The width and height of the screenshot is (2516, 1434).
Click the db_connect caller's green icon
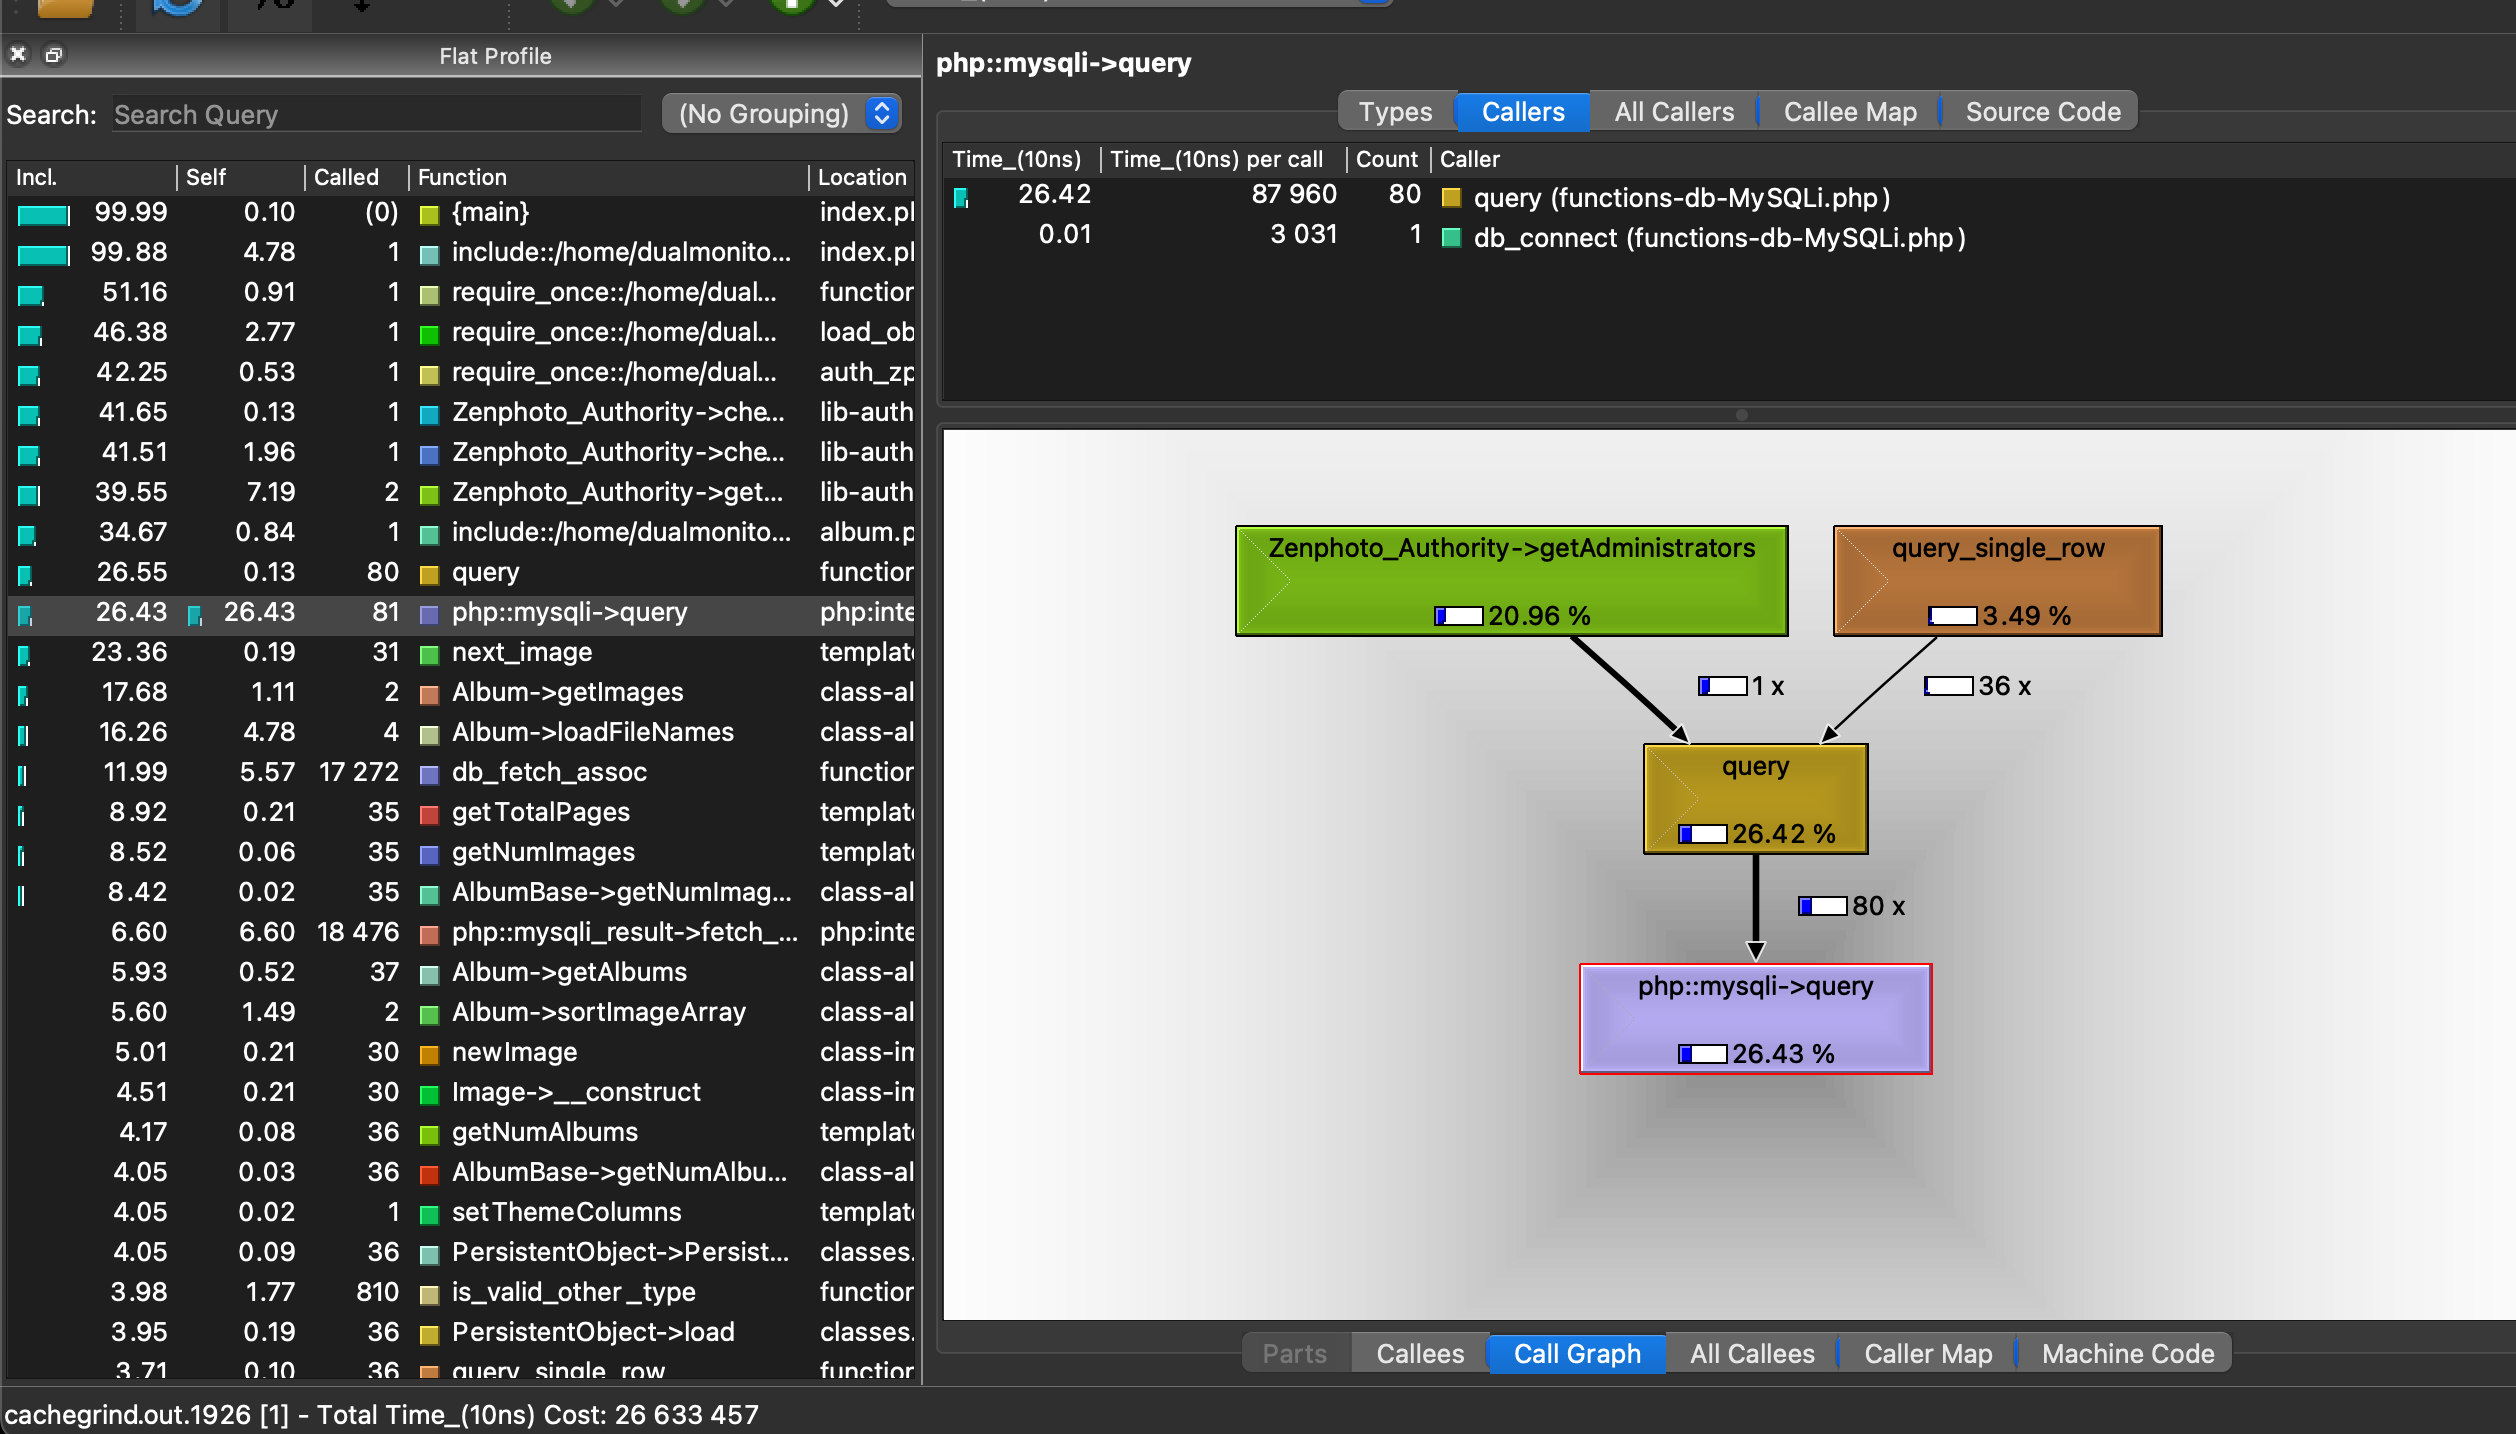[x=1451, y=238]
